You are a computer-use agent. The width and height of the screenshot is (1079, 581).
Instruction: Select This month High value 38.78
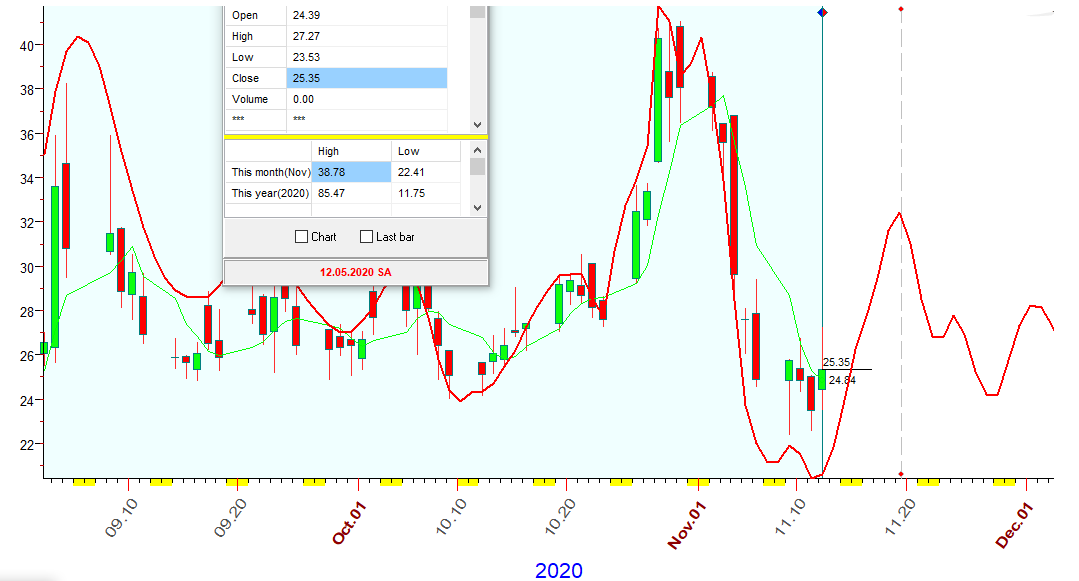[351, 172]
